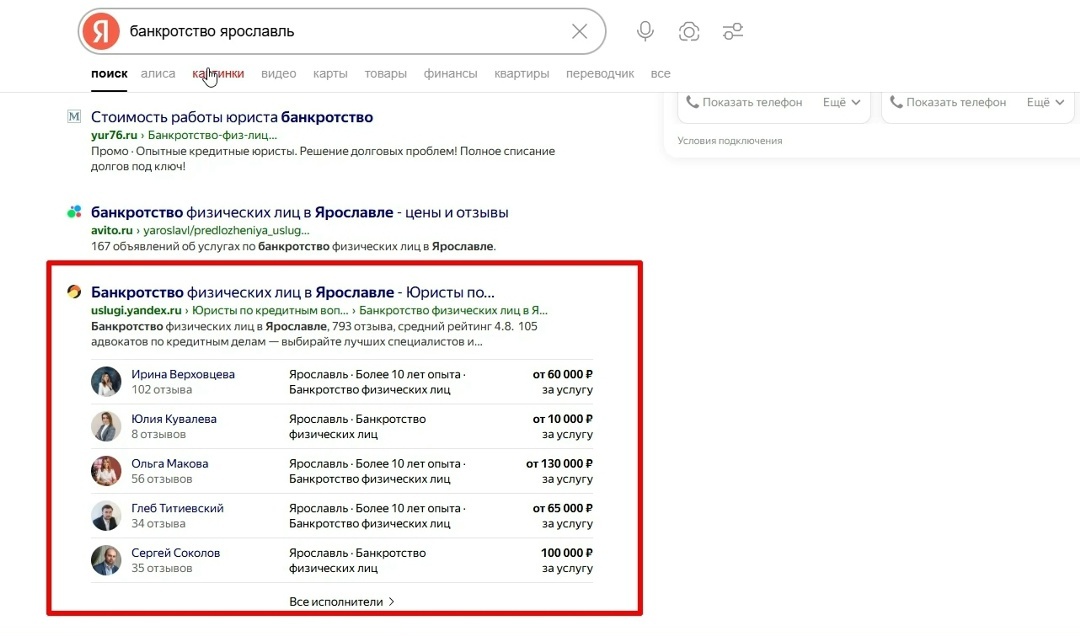Viewport: 1080px width, 636px height.
Task: Open Сергей Соколов profile
Action: (176, 553)
